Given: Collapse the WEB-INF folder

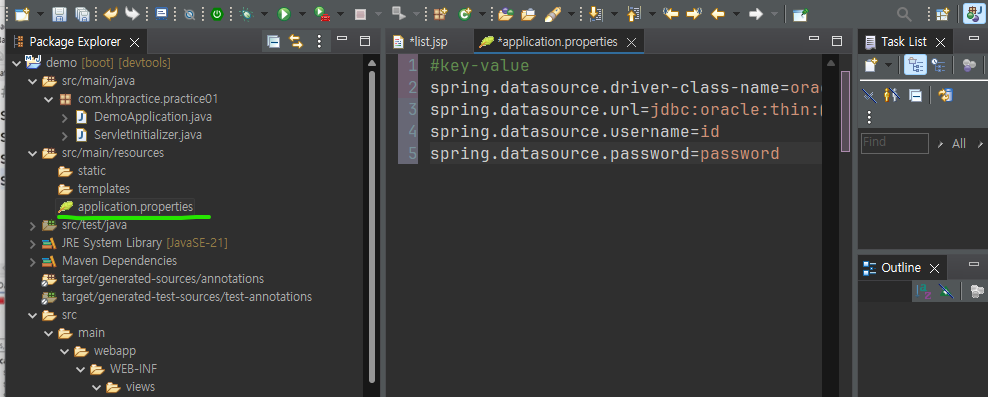Looking at the screenshot, I should click(x=80, y=369).
